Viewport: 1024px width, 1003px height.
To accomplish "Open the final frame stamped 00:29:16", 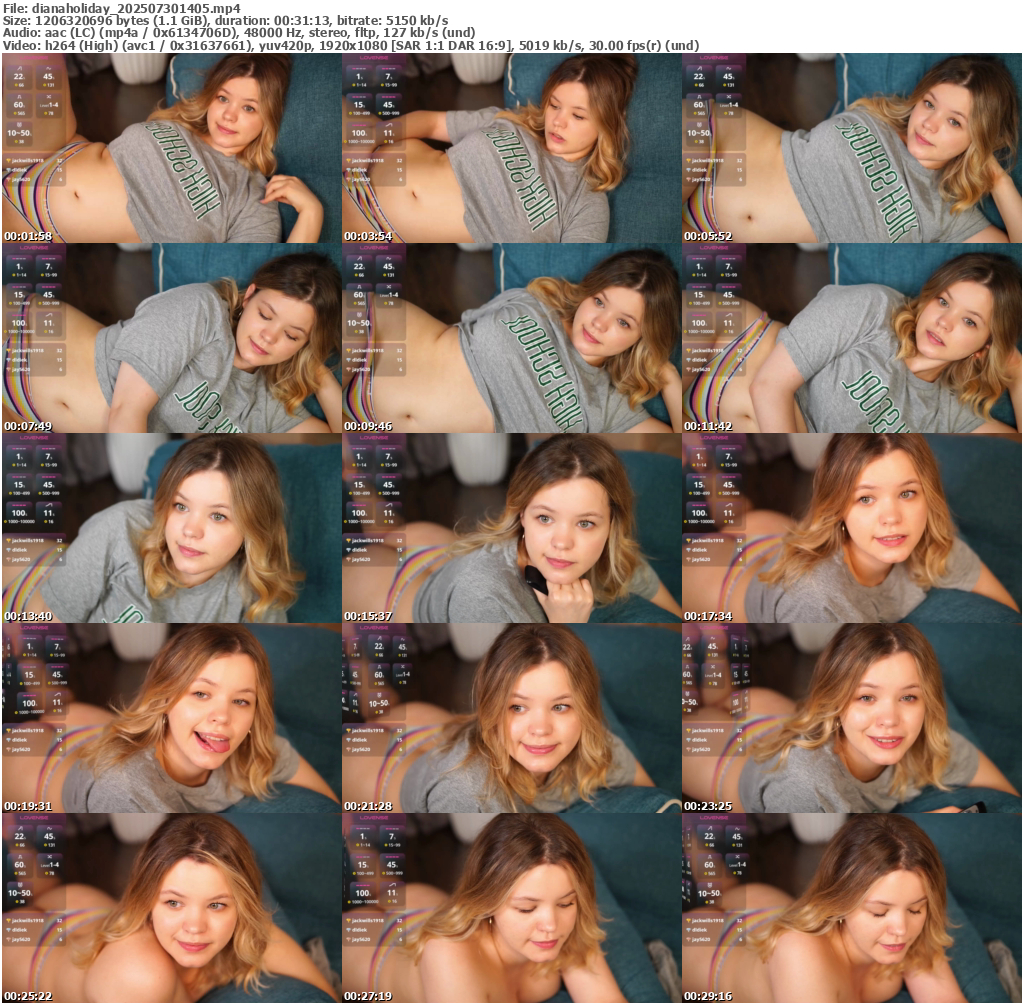I will tap(852, 908).
